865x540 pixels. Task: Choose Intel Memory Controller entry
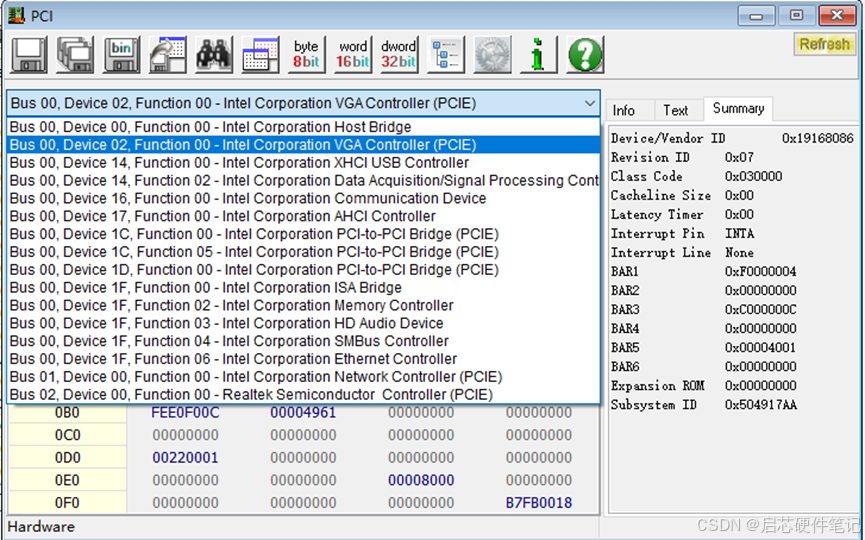point(303,305)
